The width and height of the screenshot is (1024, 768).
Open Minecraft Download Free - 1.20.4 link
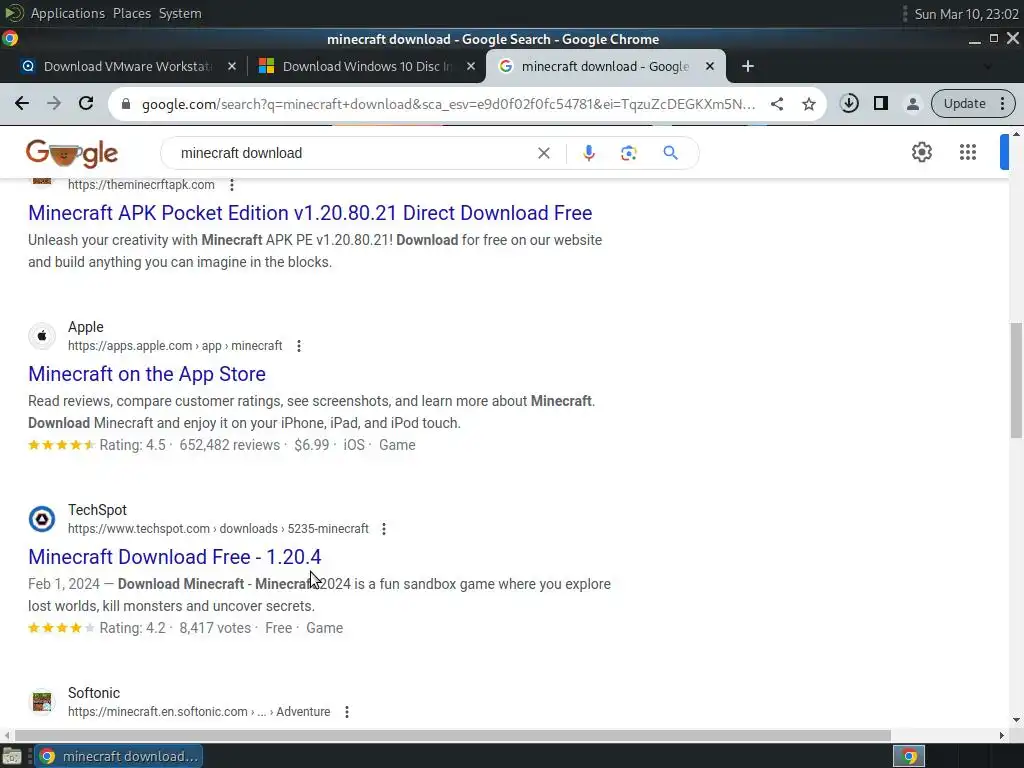point(174,557)
